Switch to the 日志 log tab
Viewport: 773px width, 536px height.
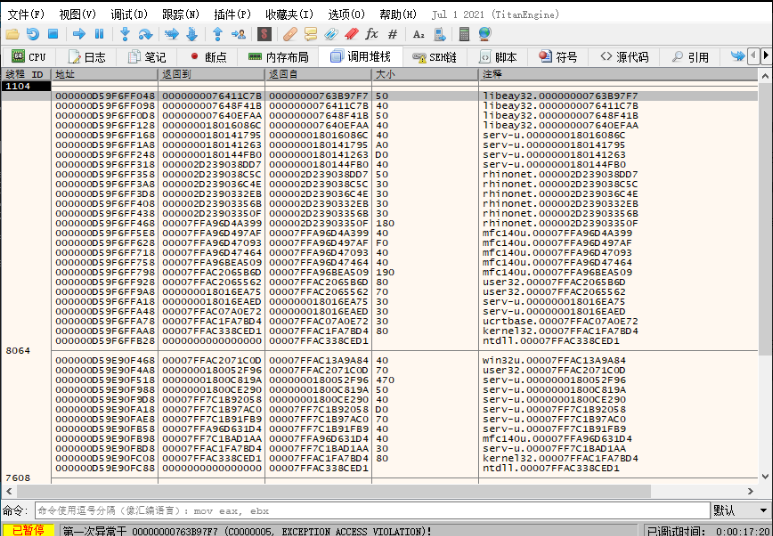click(87, 57)
